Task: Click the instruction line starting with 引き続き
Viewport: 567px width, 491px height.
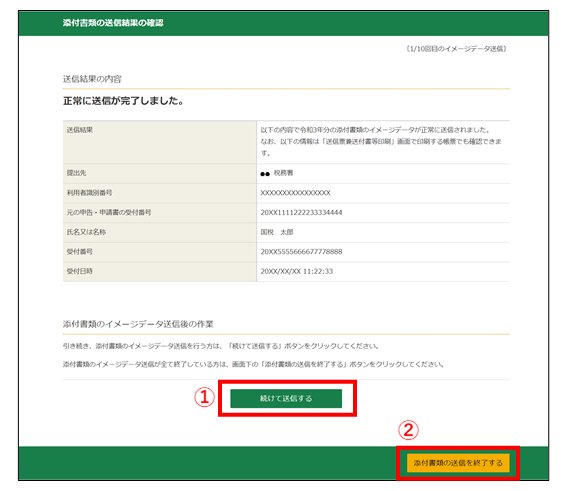Action: (221, 346)
